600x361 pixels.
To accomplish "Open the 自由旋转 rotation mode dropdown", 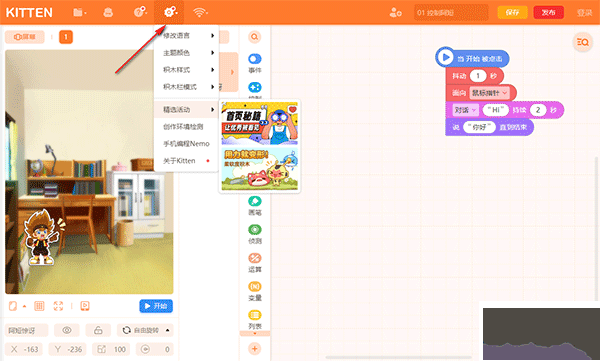I will click(145, 330).
